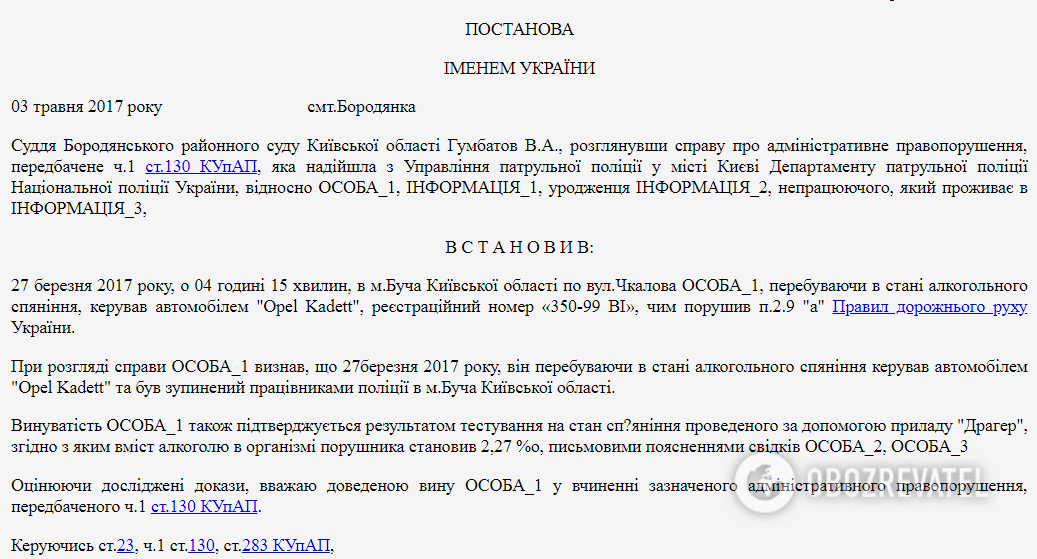
Task: Click the ІНФОРМАЦІЯ_3 placeholder text
Action: [x=77, y=207]
